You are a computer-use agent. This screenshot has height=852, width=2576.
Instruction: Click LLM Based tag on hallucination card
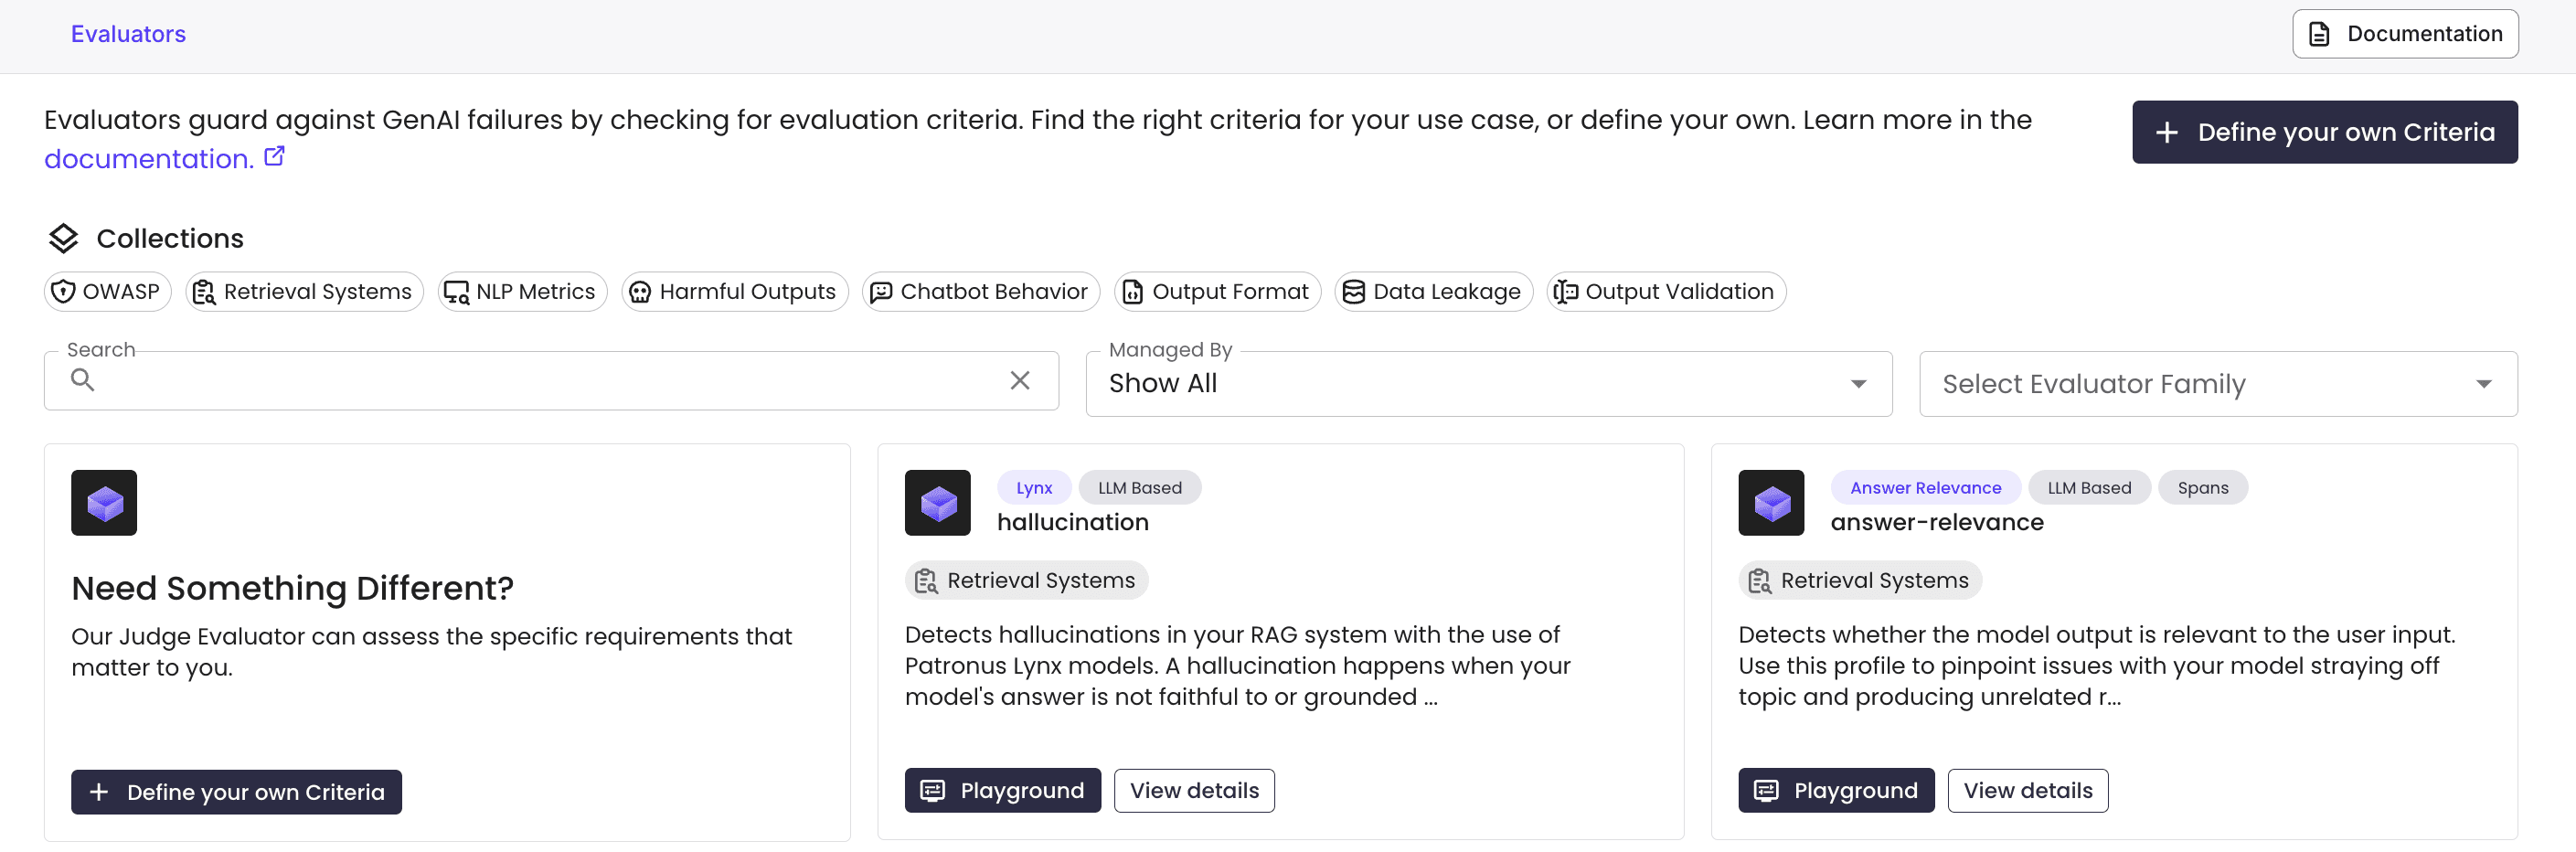pyautogui.click(x=1139, y=488)
